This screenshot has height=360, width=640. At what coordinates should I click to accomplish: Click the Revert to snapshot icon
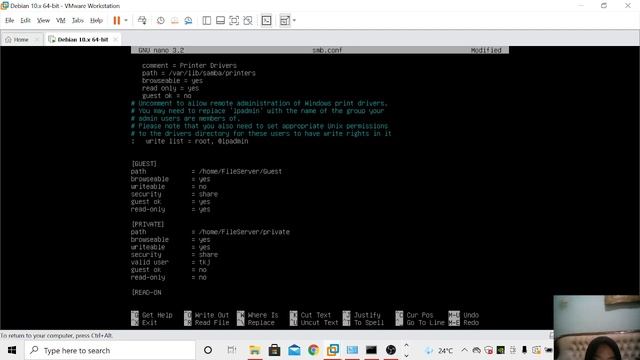coord(174,20)
